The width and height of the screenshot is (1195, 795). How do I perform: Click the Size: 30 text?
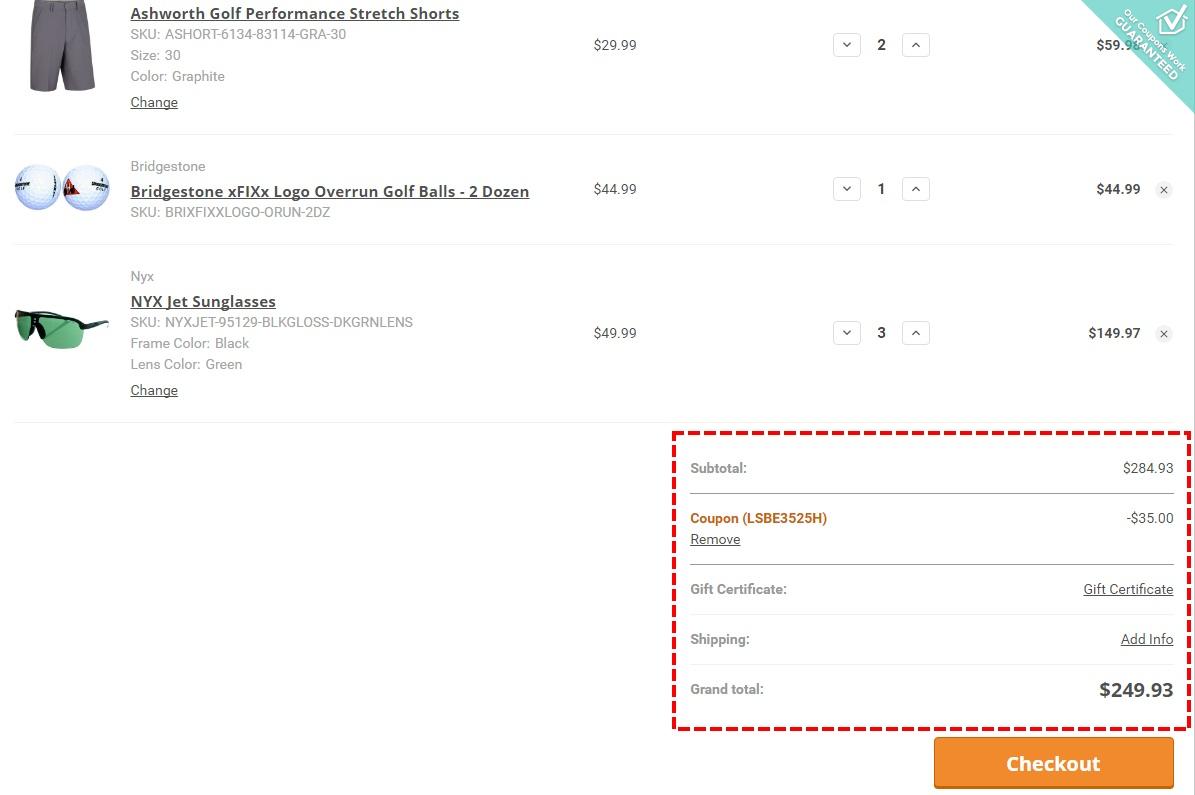(155, 55)
